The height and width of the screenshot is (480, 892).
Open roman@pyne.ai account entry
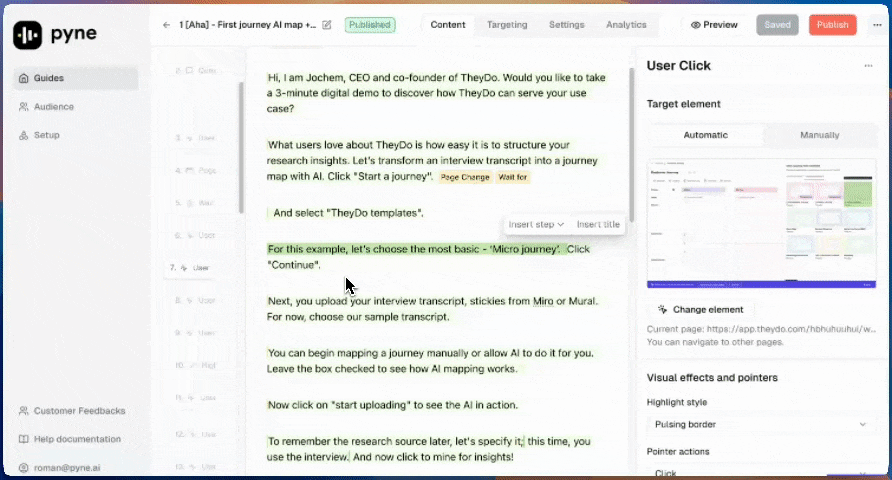[x=67, y=468]
